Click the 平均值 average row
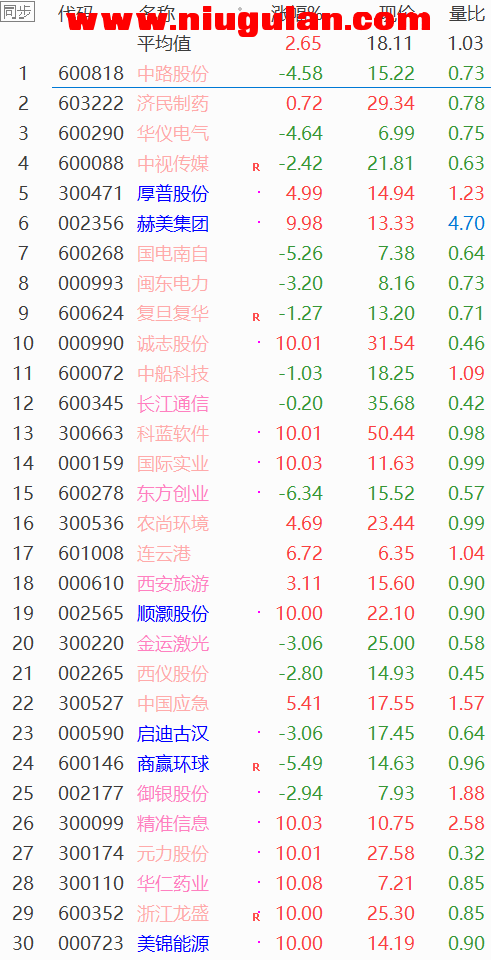This screenshot has height=960, width=491. pos(246,43)
